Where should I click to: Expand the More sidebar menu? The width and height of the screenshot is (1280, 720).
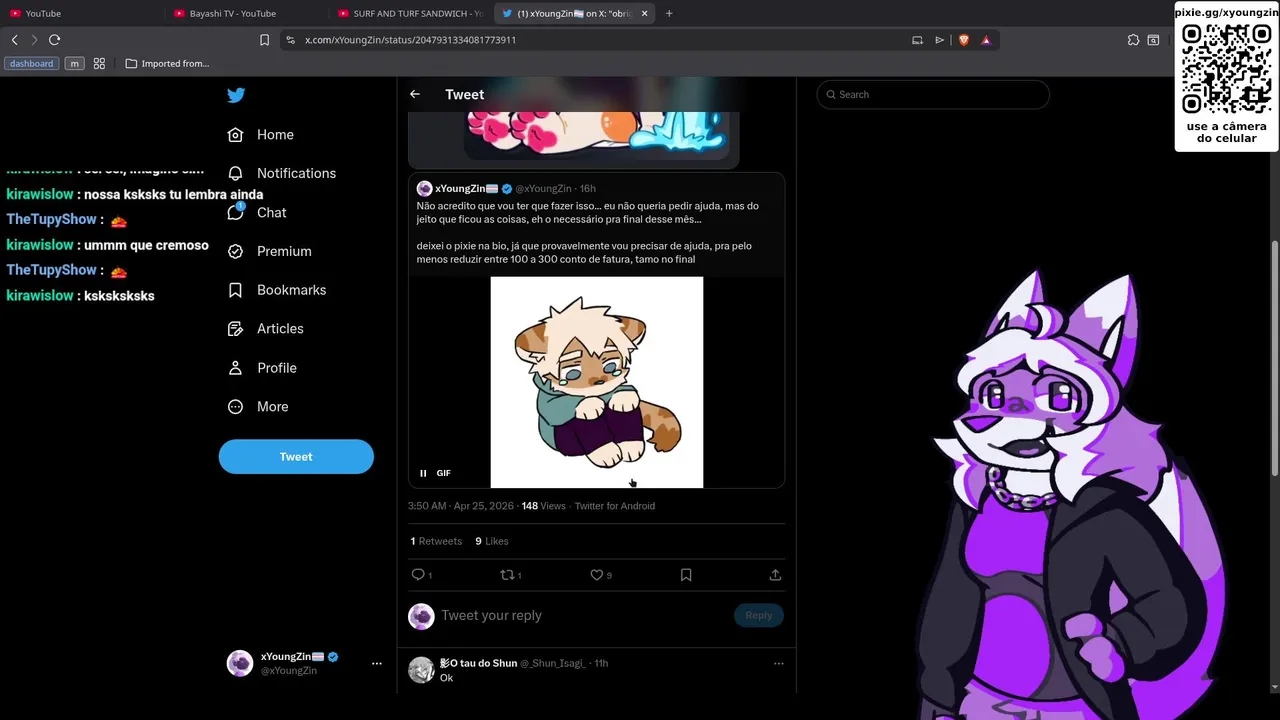click(258, 407)
